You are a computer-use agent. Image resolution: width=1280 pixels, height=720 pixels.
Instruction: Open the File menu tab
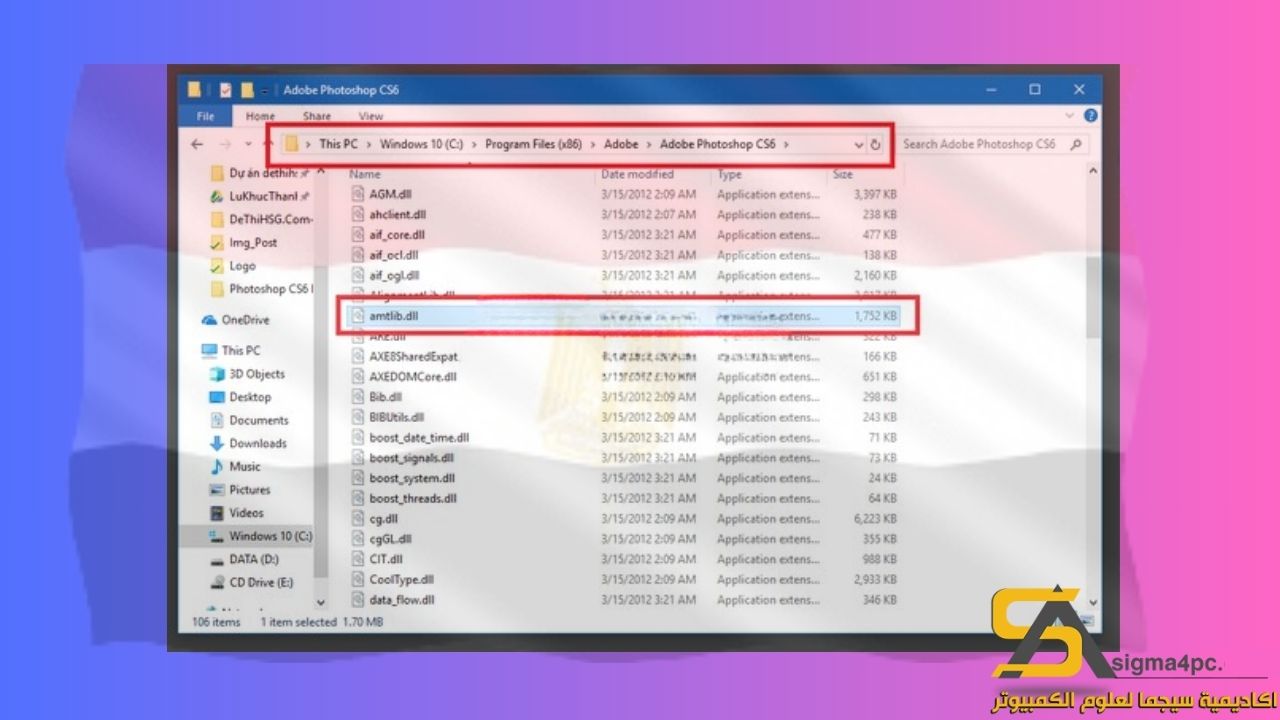[x=205, y=116]
